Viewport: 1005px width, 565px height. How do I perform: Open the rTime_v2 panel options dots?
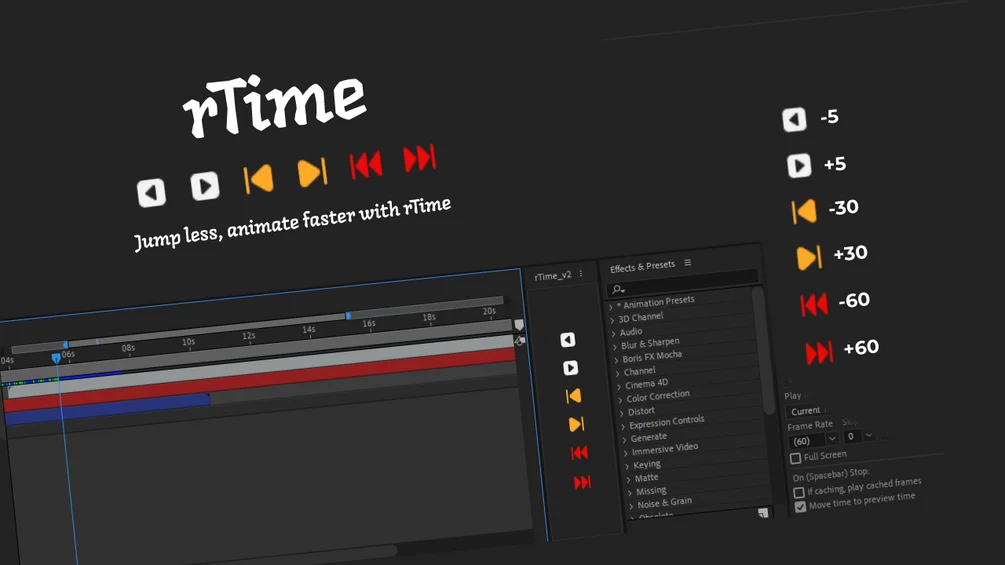coord(581,274)
